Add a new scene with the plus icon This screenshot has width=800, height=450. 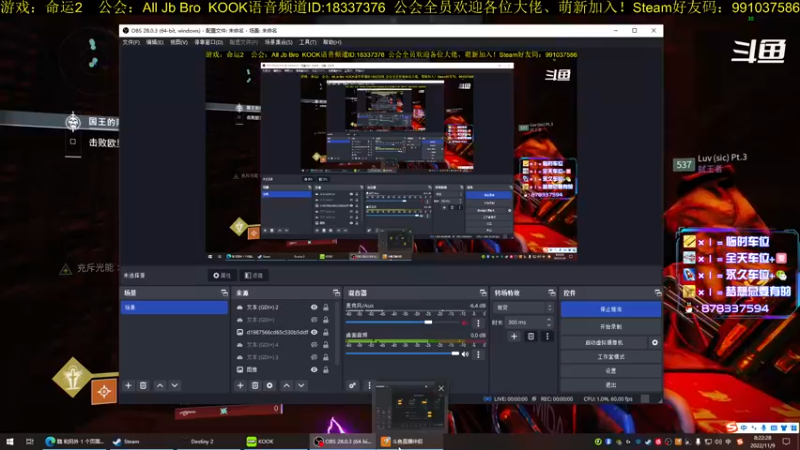129,386
